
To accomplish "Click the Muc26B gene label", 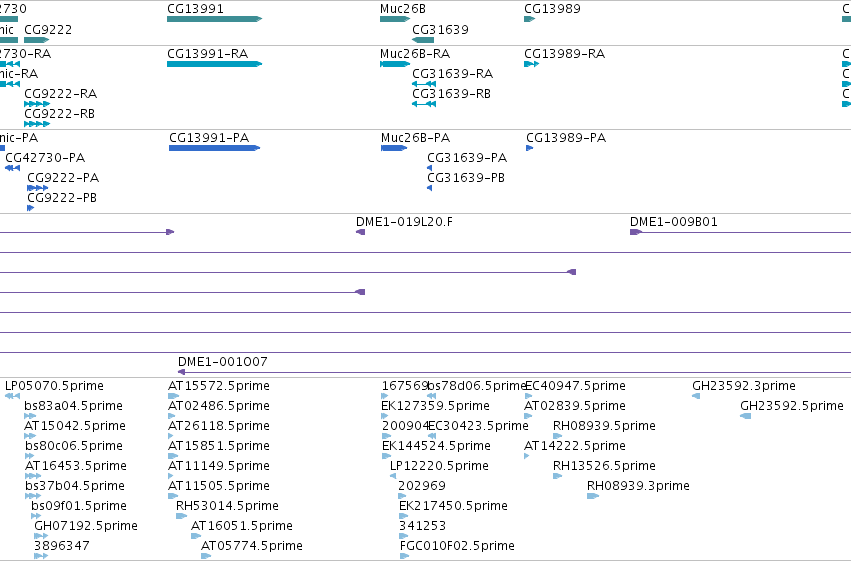I will point(403,9).
